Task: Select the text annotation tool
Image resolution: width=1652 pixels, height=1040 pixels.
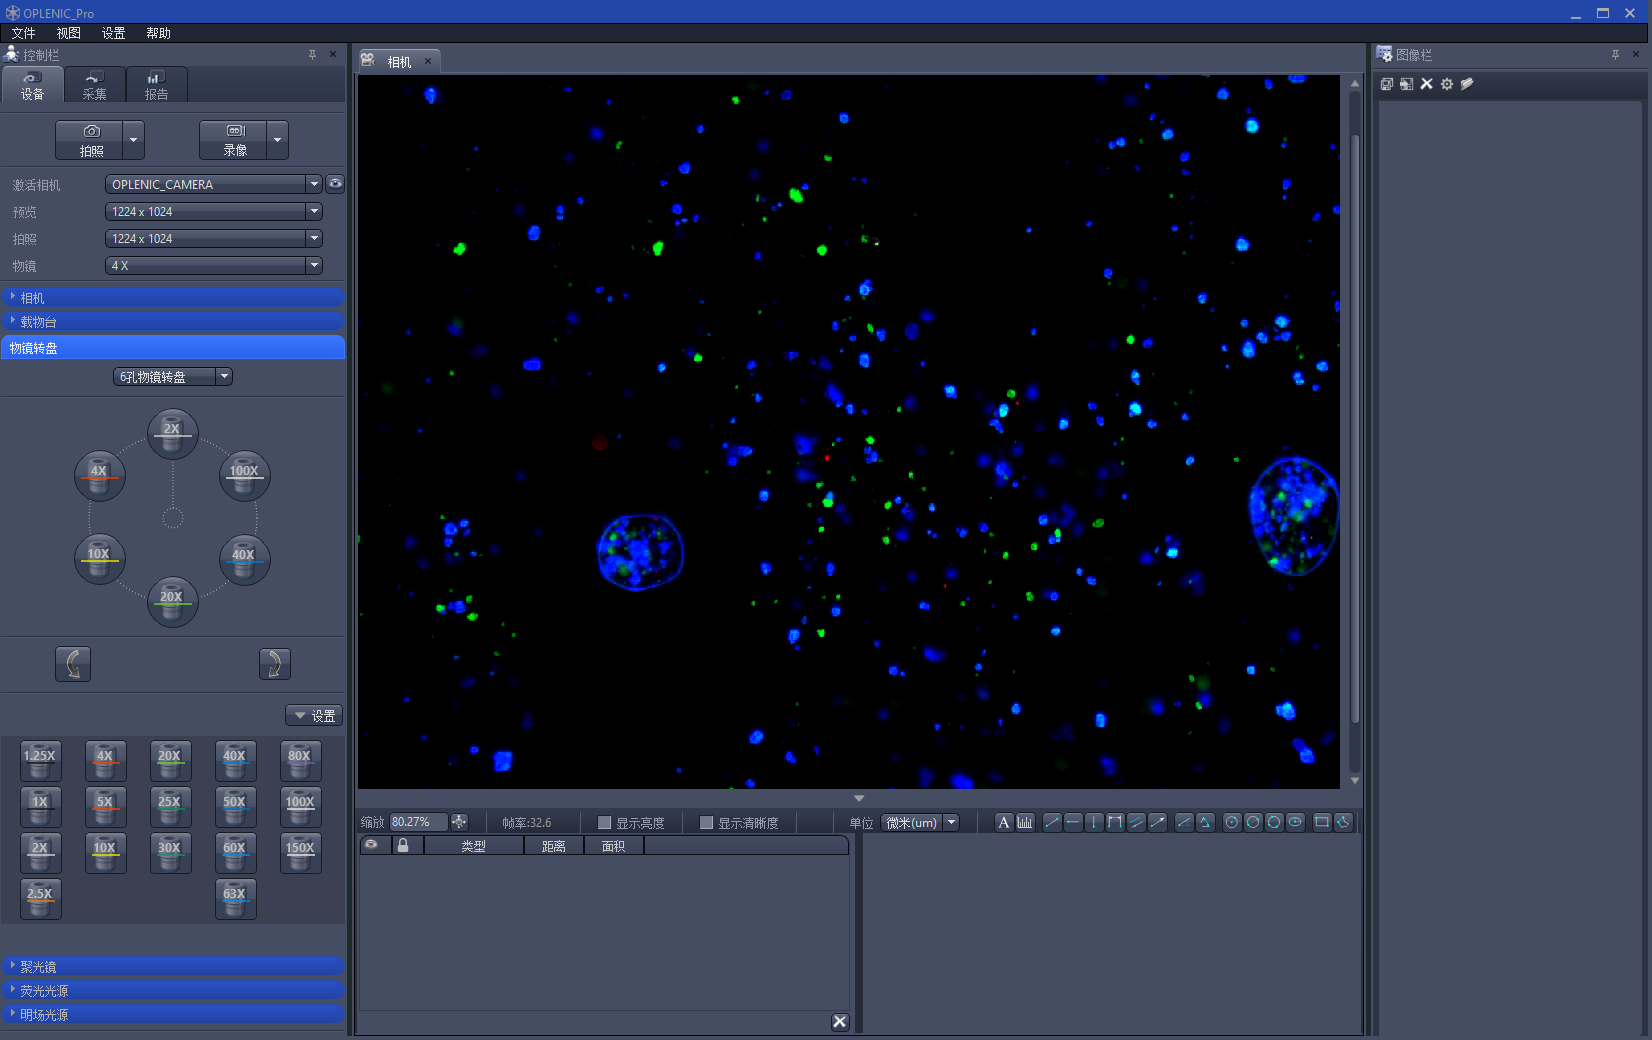Action: (1003, 822)
